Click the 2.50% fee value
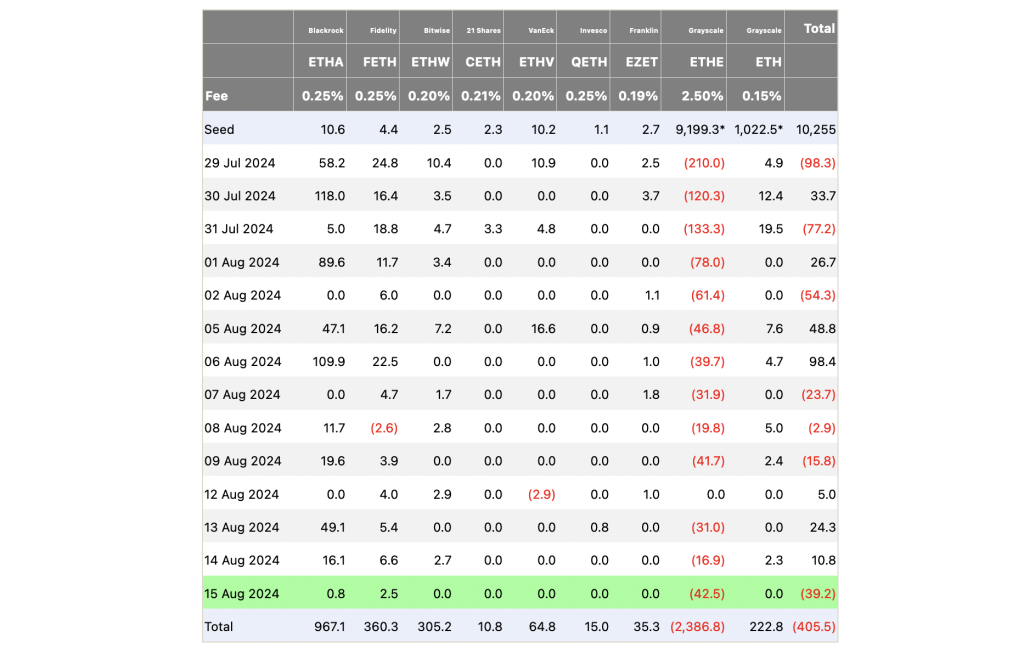1024x653 pixels. click(702, 96)
